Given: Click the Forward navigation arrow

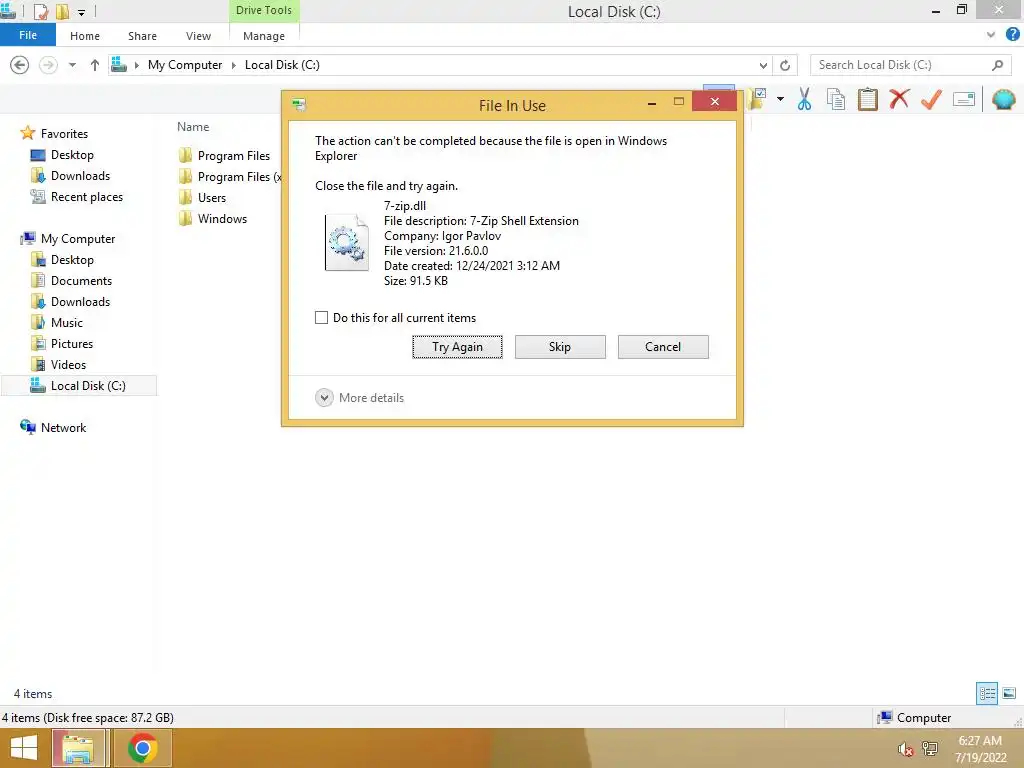Looking at the screenshot, I should click(x=48, y=65).
